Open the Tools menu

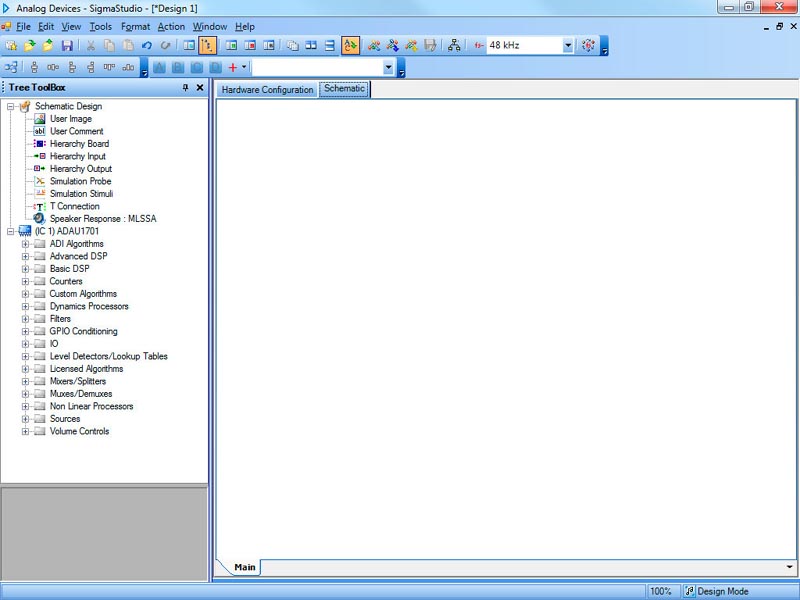(x=101, y=27)
